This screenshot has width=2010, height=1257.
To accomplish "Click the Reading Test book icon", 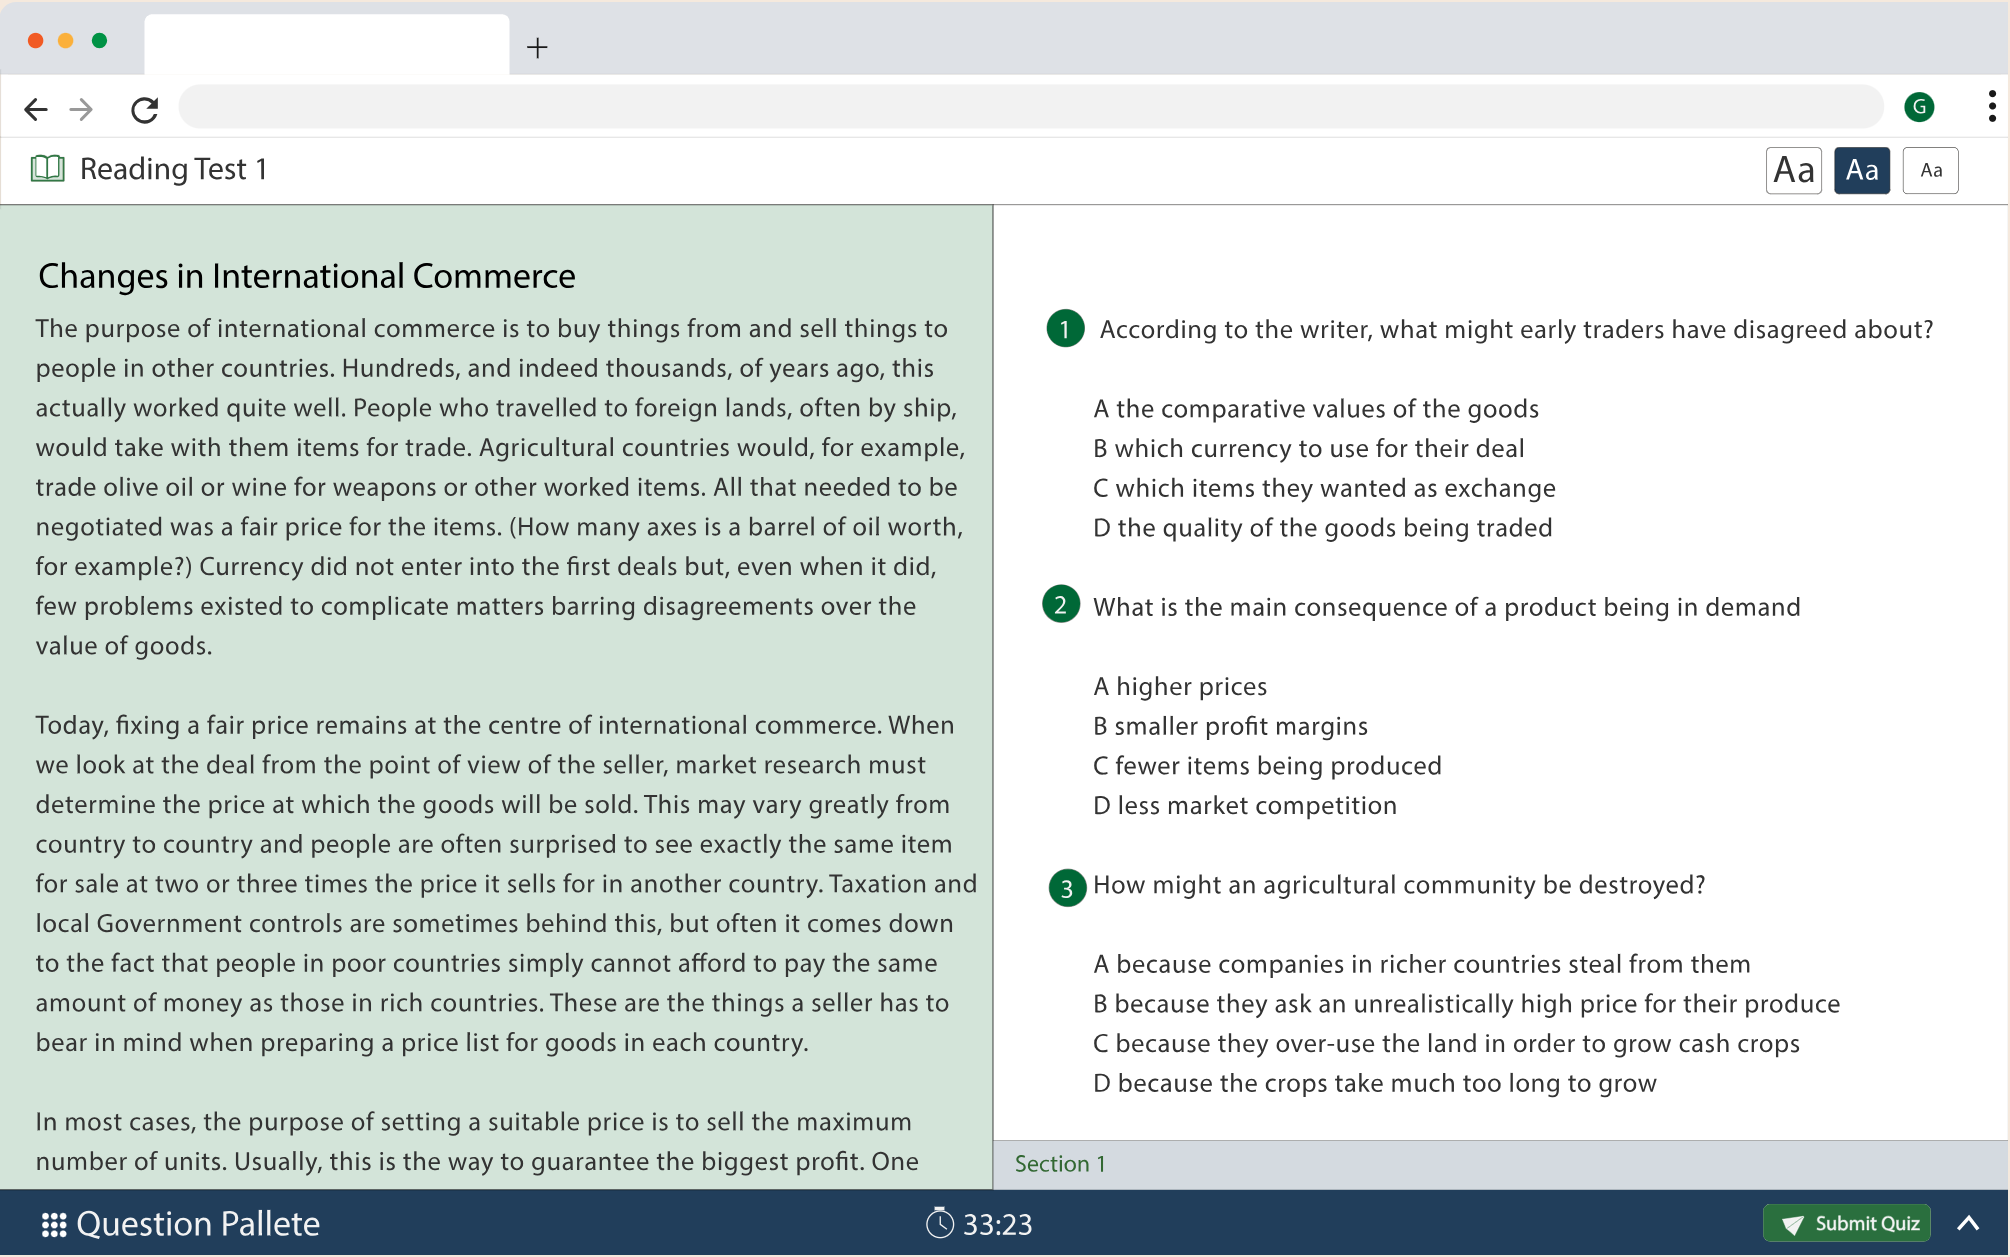I will pos(47,168).
